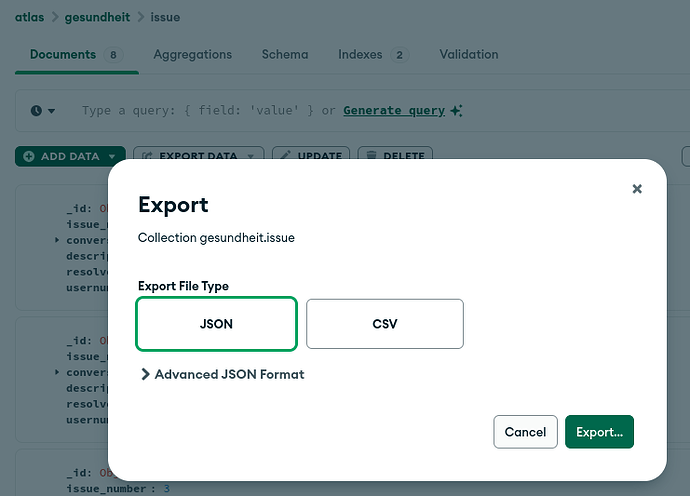Open the query history clock dropdown
The image size is (690, 496).
pyautogui.click(x=43, y=110)
